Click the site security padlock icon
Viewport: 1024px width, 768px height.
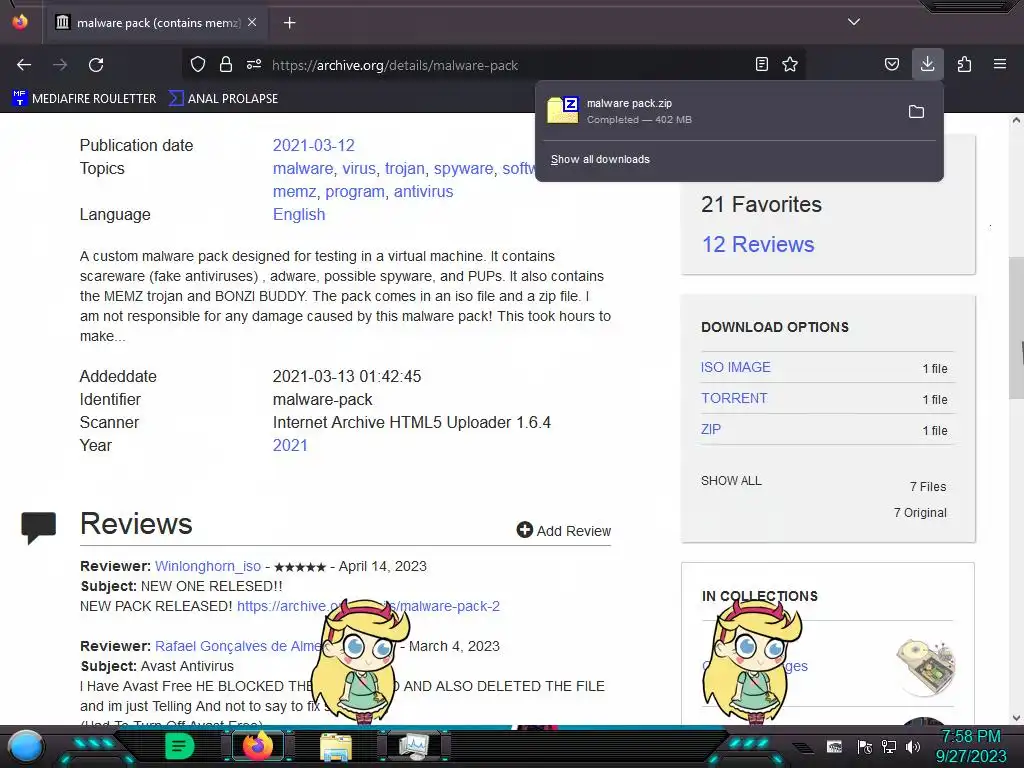tap(226, 64)
